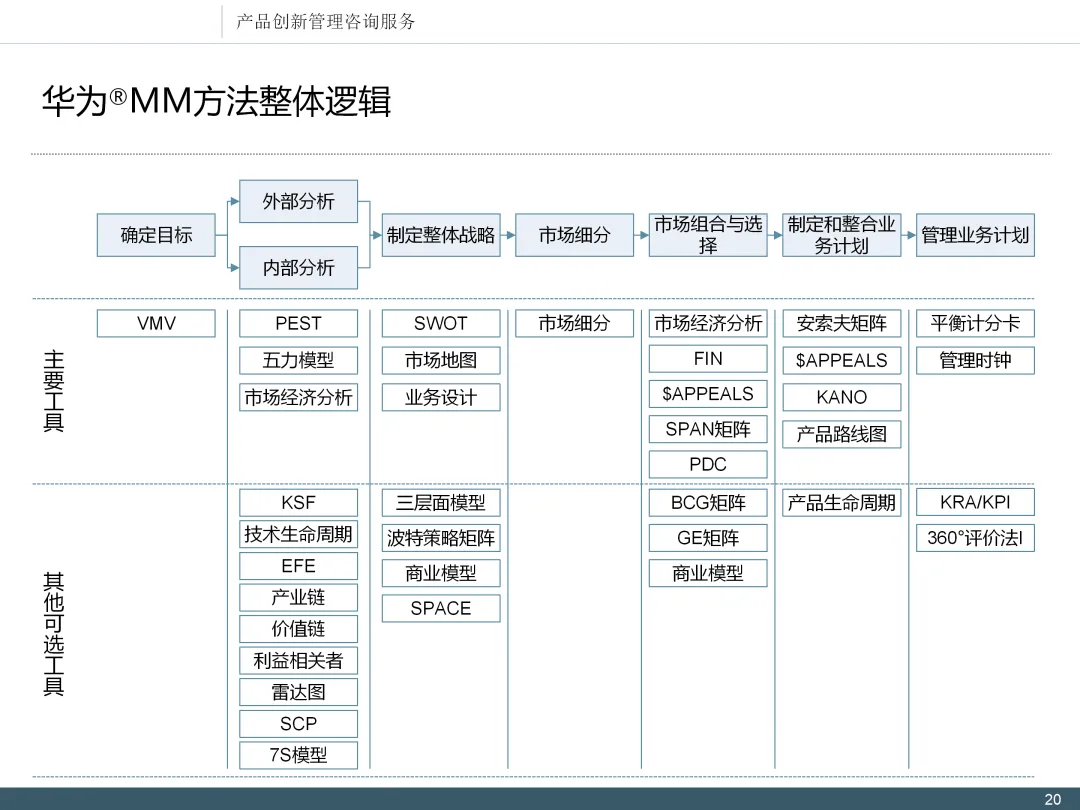The width and height of the screenshot is (1080, 810).
Task: Click the 市场地图 tool box
Action: coord(441,360)
